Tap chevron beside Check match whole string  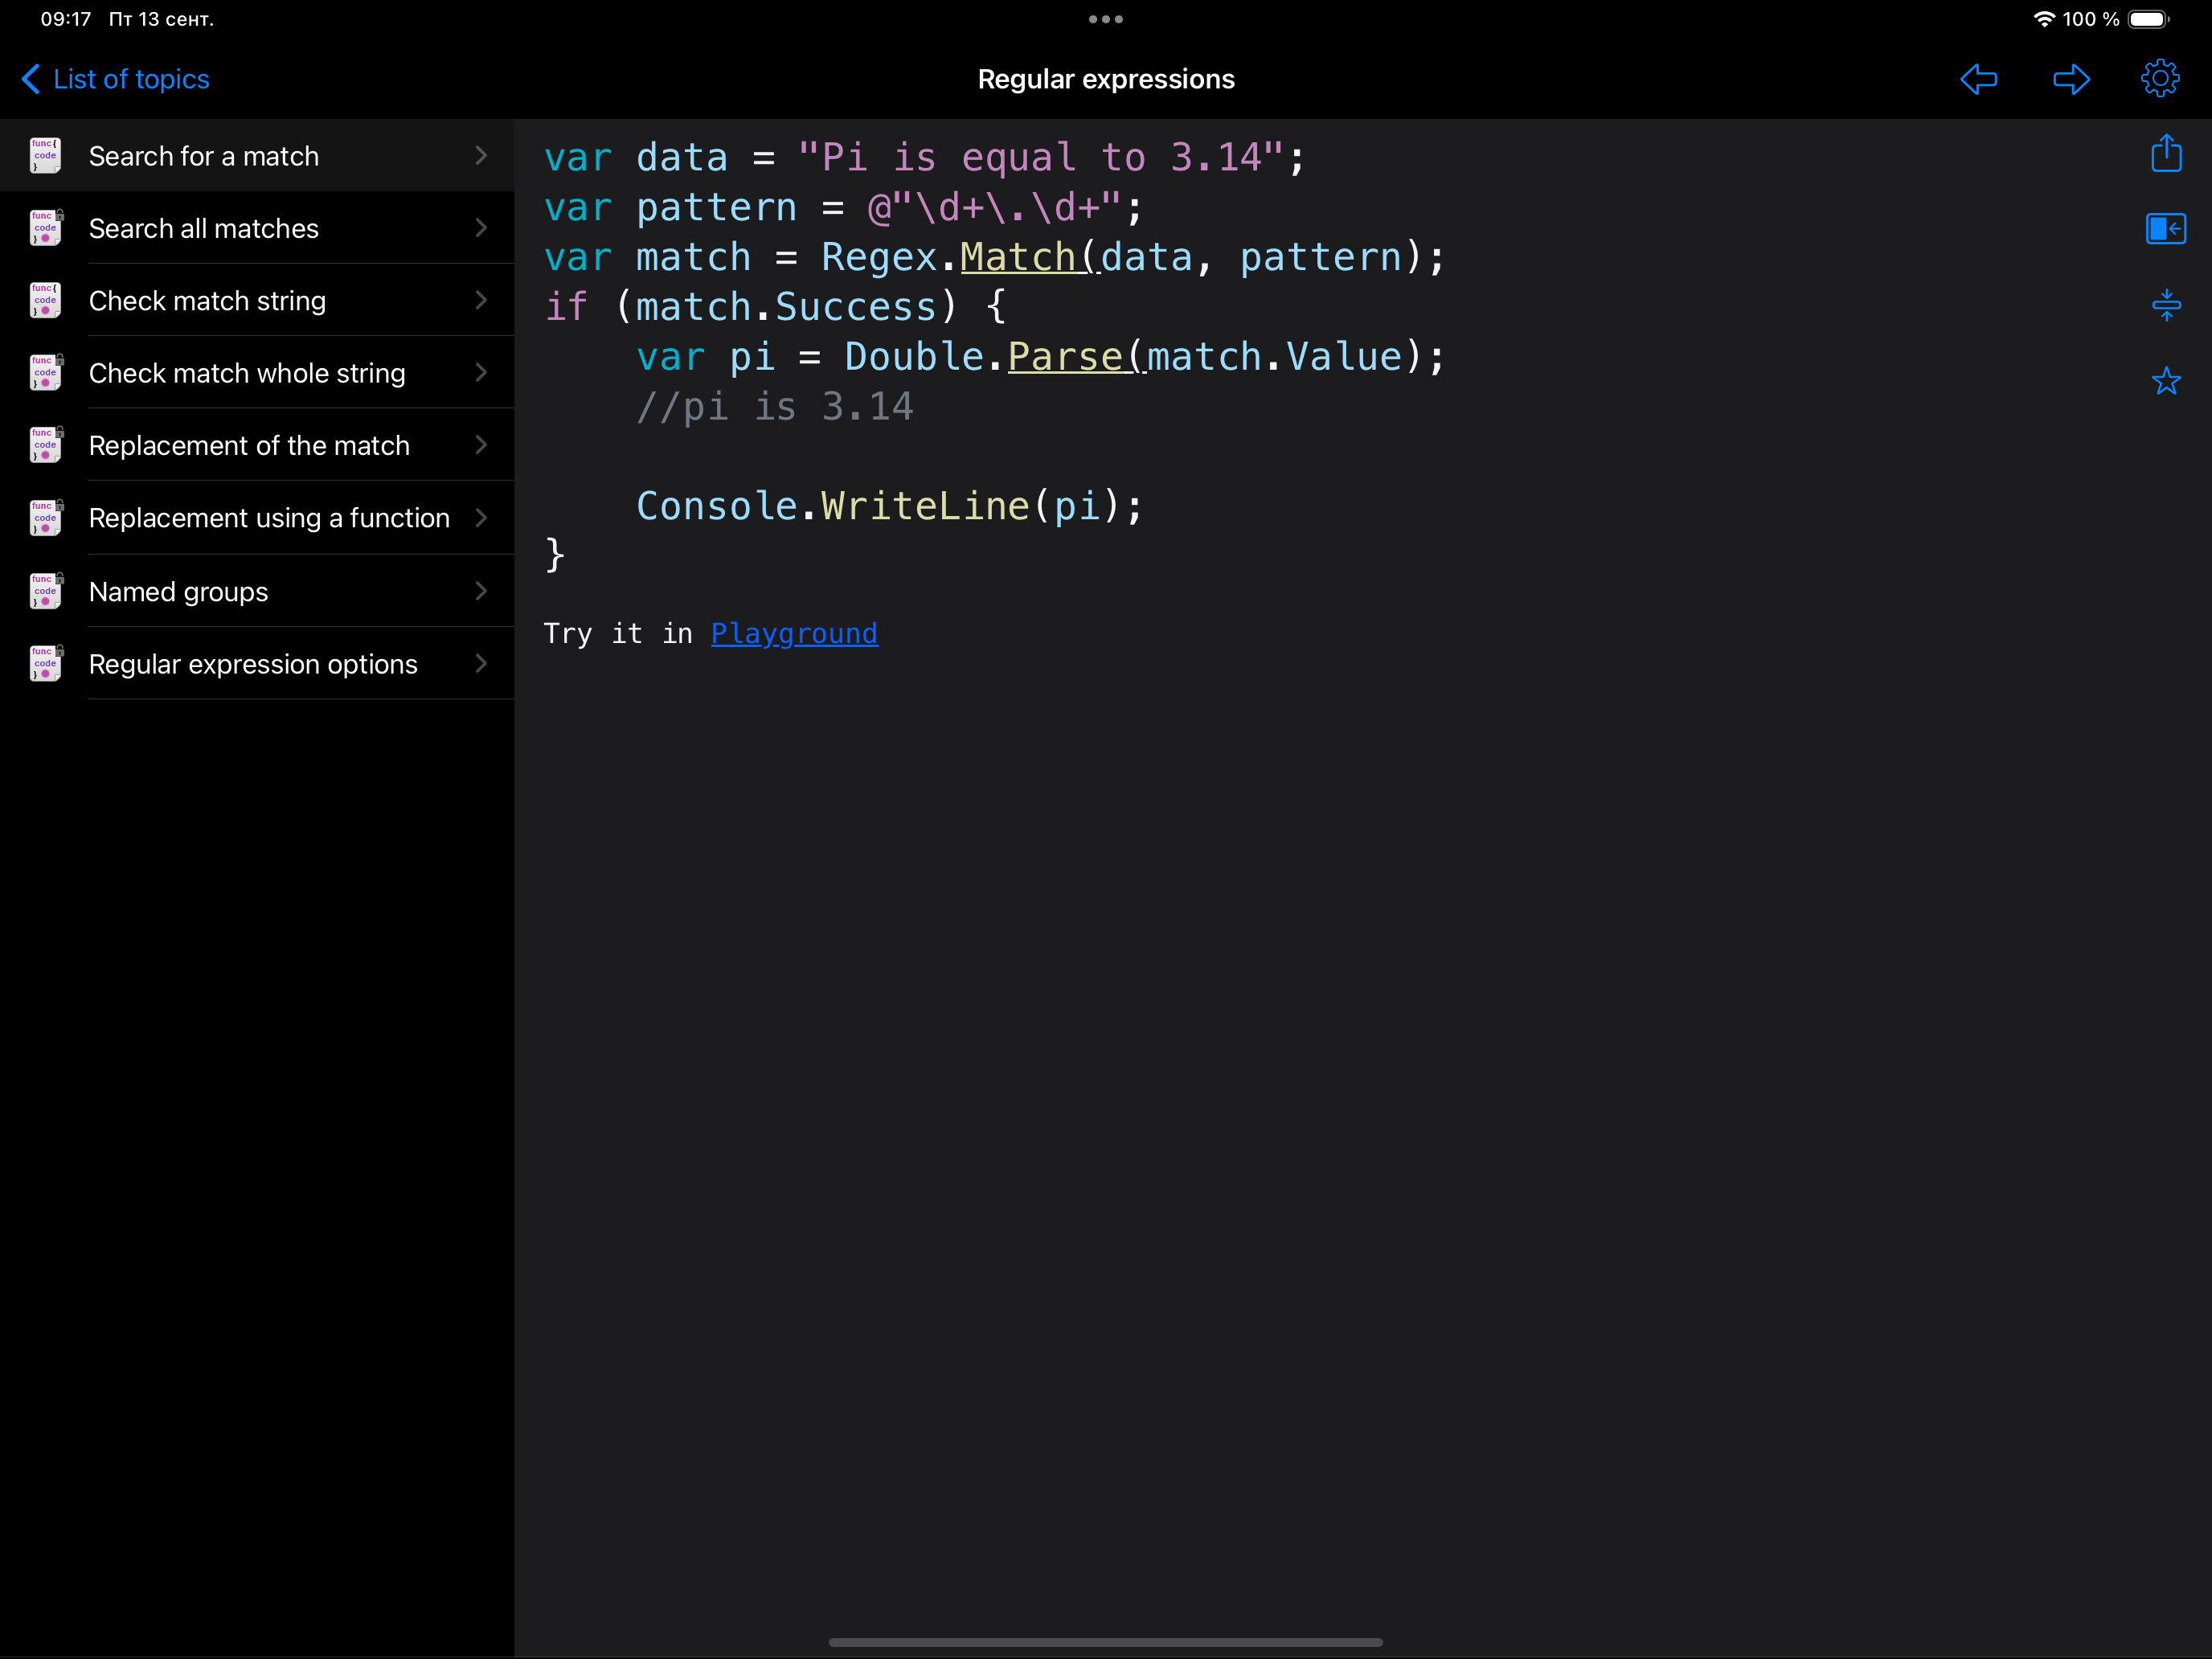tap(481, 373)
